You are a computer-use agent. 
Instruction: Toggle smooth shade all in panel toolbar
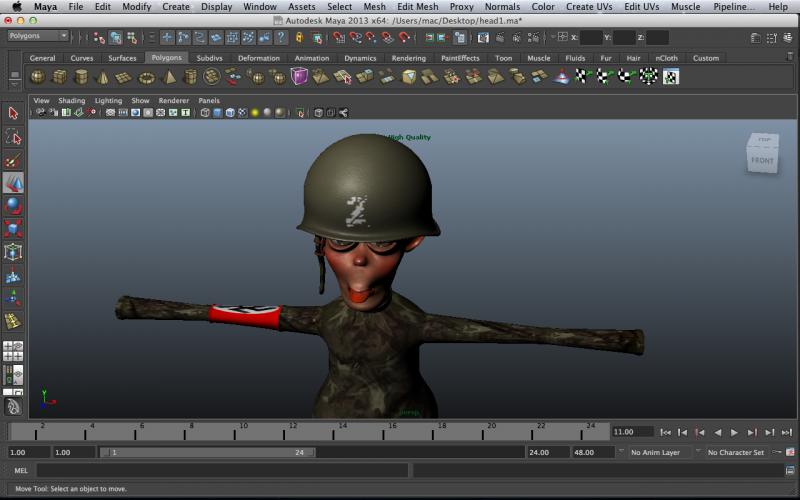217,113
